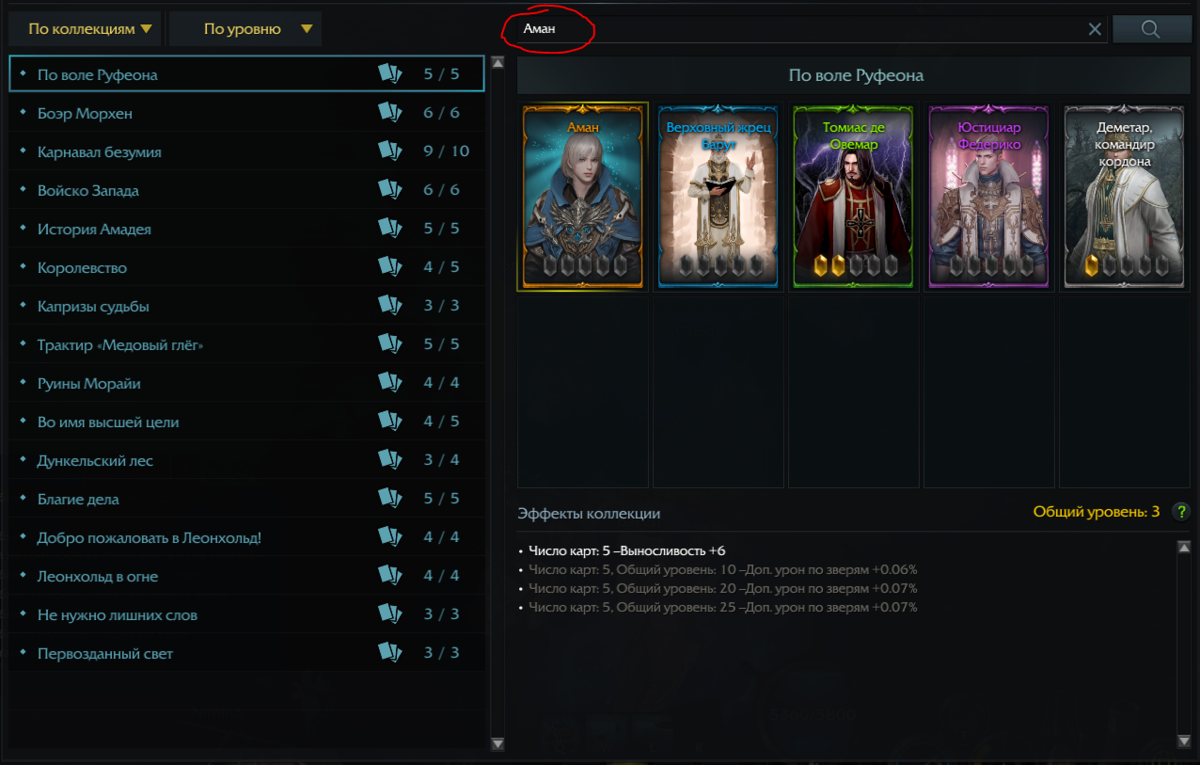Click the collection list scroll-down arrow
Image resolution: width=1200 pixels, height=765 pixels.
pyautogui.click(x=498, y=744)
